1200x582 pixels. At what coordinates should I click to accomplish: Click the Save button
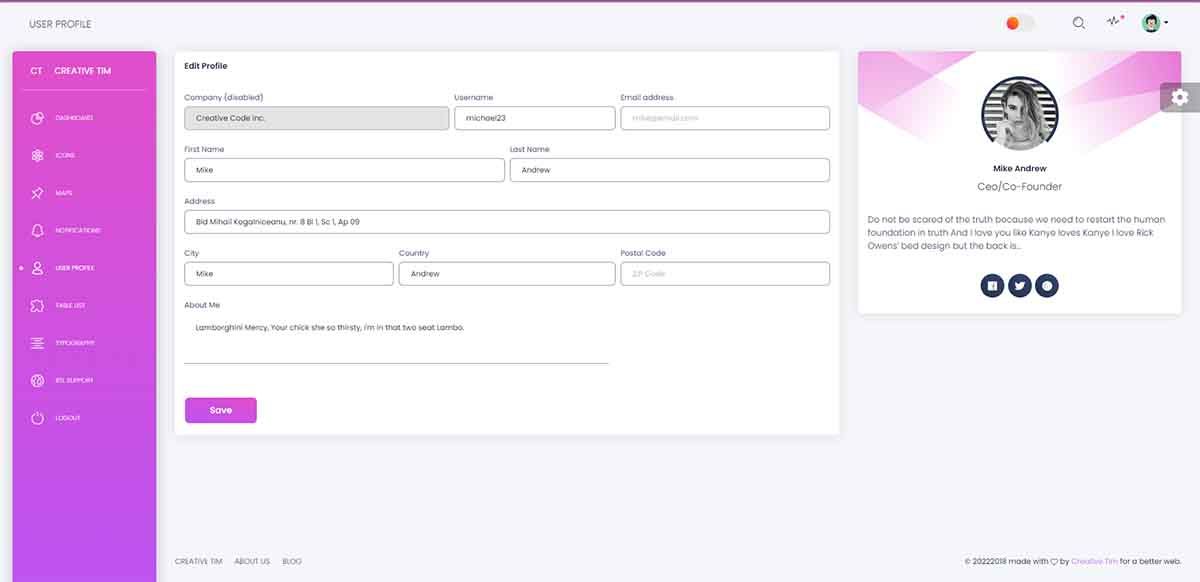[220, 410]
